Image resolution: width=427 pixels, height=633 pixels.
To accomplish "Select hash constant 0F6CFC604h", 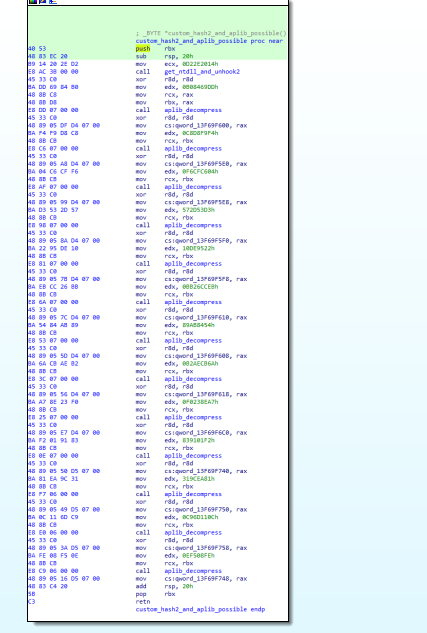I will click(x=200, y=172).
